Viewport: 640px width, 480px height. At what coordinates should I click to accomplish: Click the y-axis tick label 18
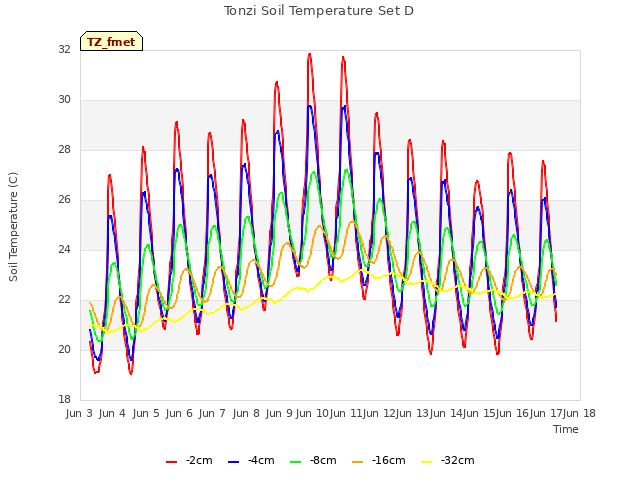(64, 400)
